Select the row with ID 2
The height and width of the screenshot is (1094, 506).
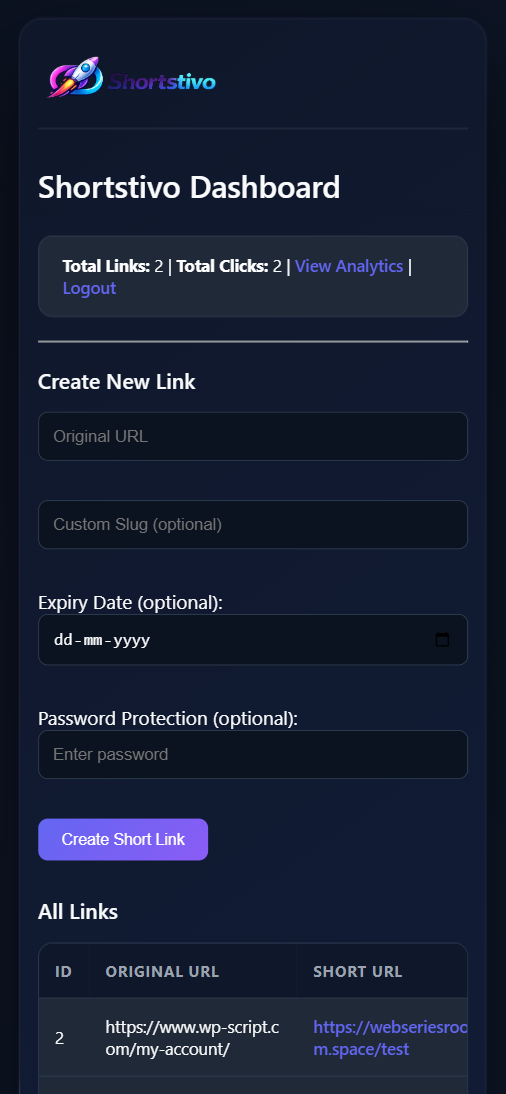[x=253, y=1037]
